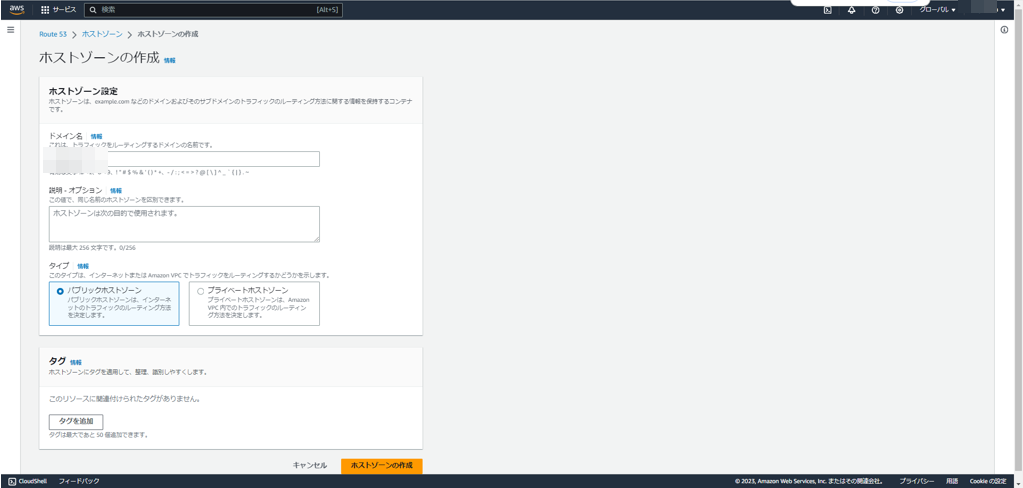Screen dimensions: 1023x488
Task: Click the タグを追加 button
Action: click(x=76, y=421)
